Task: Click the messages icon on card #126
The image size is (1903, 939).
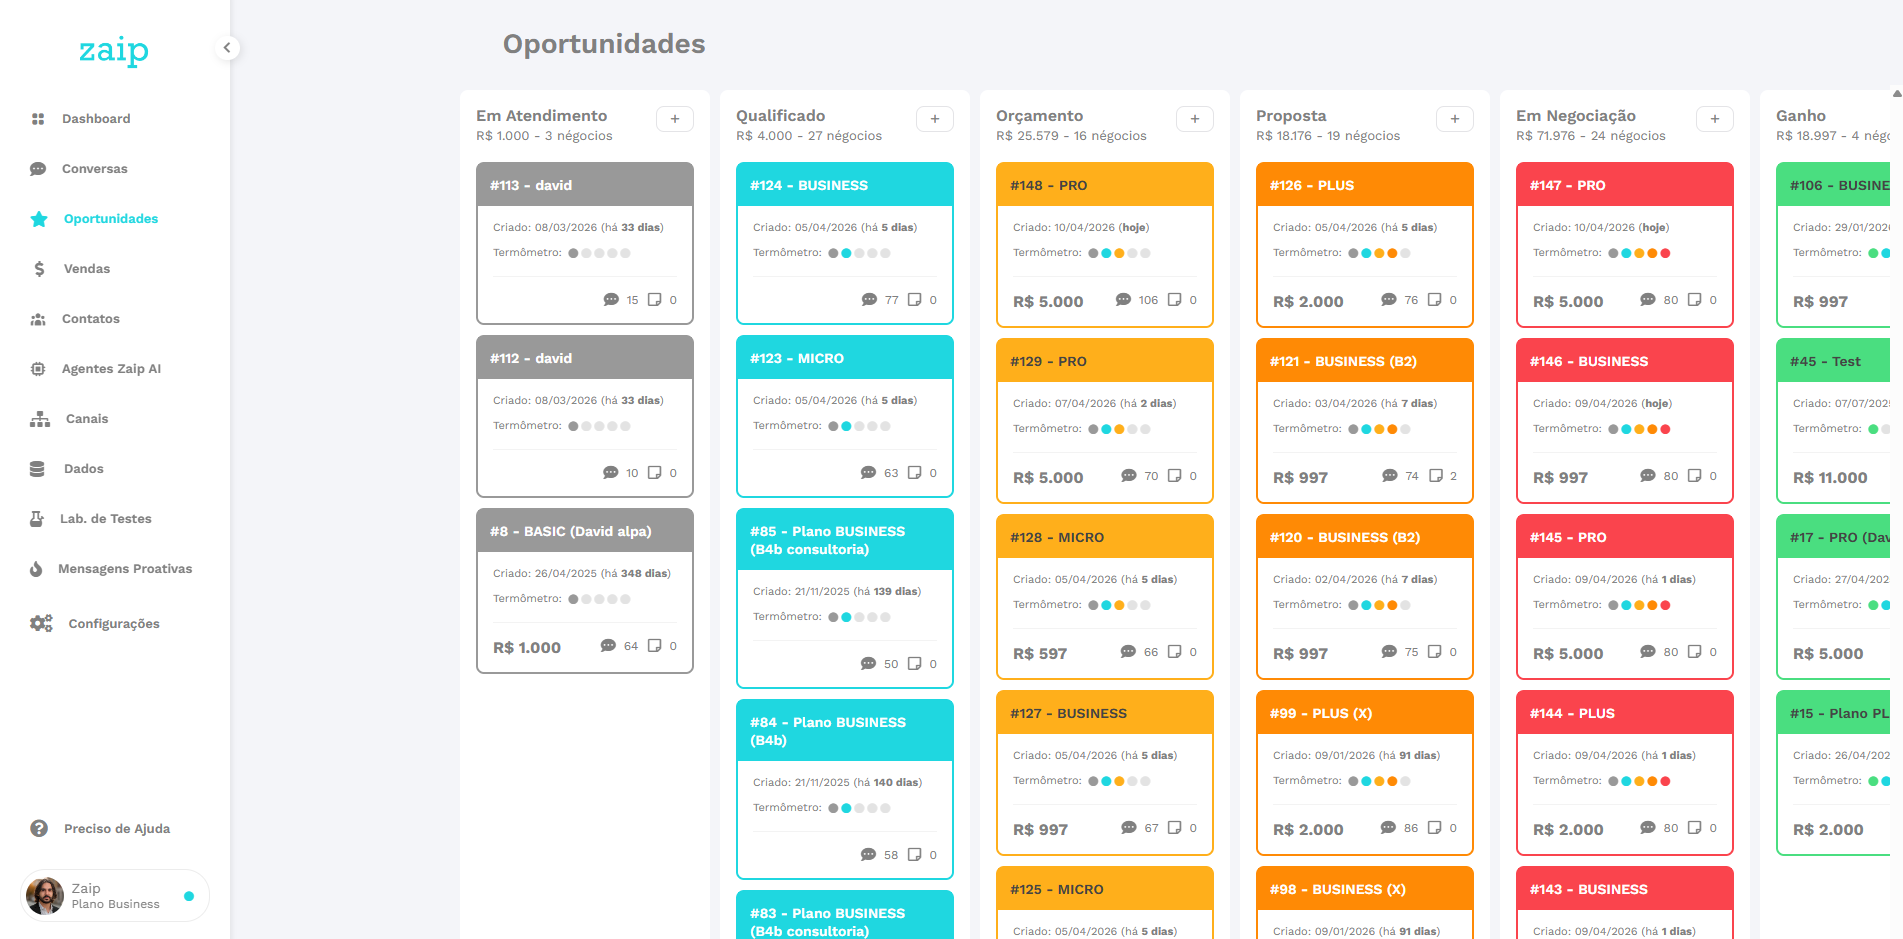Action: tap(1389, 300)
